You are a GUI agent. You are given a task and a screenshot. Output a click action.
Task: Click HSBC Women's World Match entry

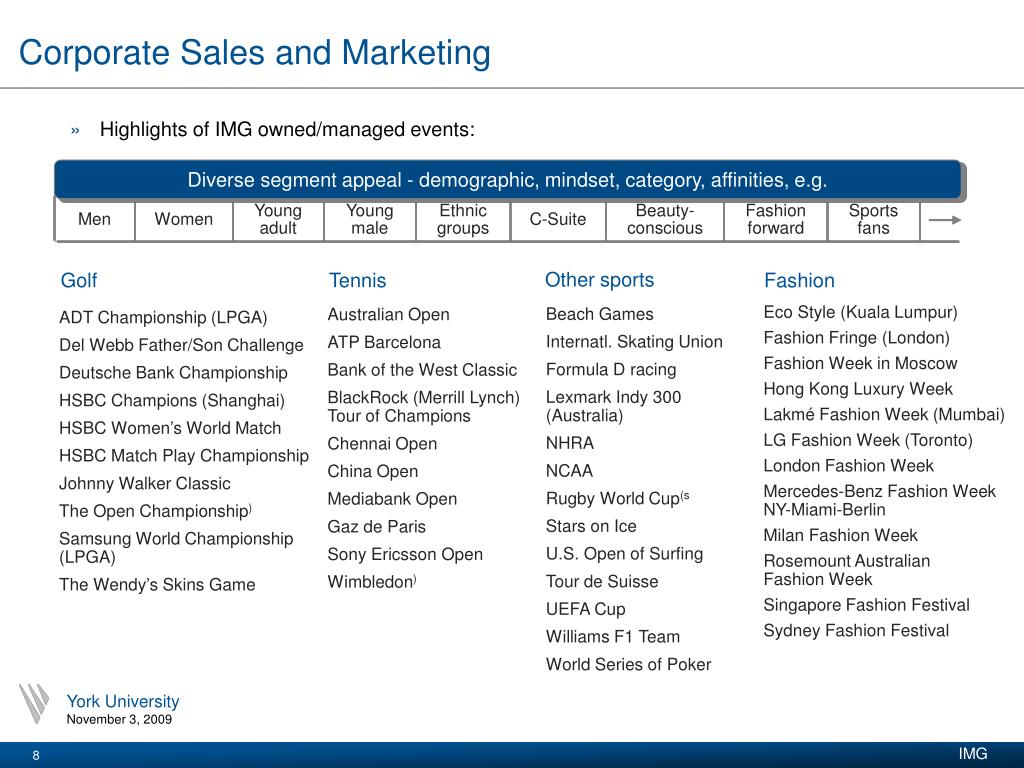170,428
